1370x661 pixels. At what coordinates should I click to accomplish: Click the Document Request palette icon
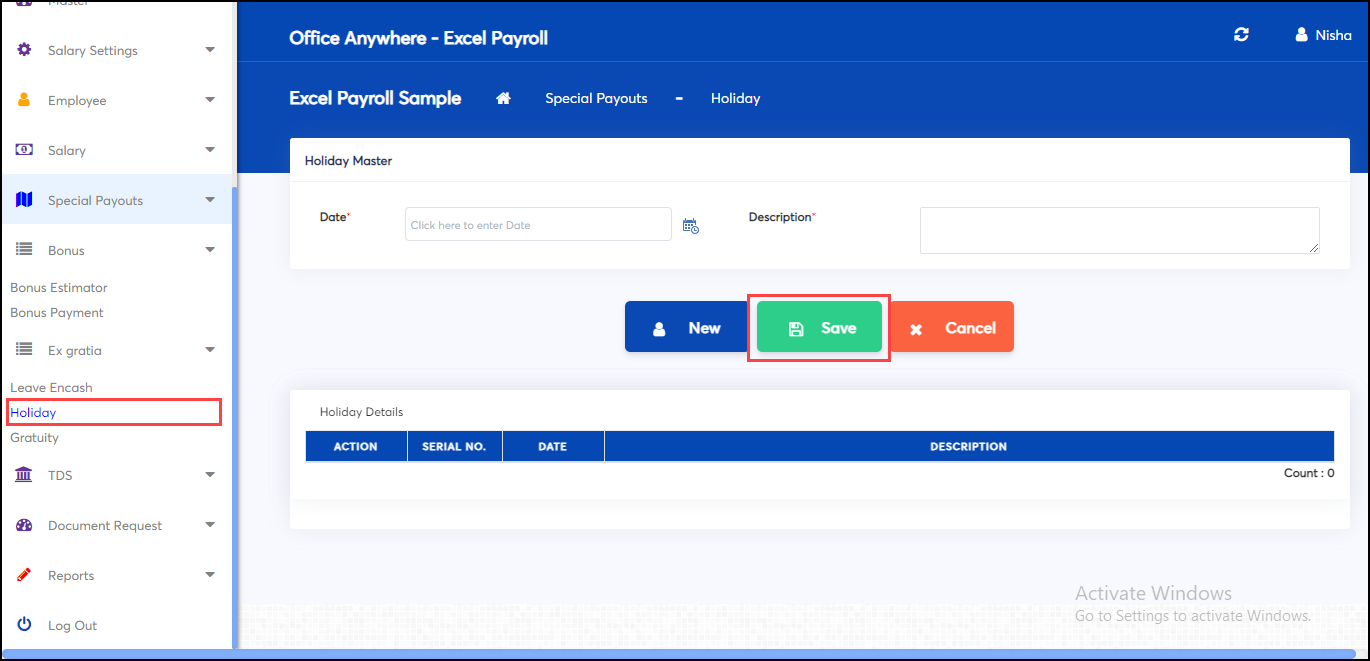[25, 525]
